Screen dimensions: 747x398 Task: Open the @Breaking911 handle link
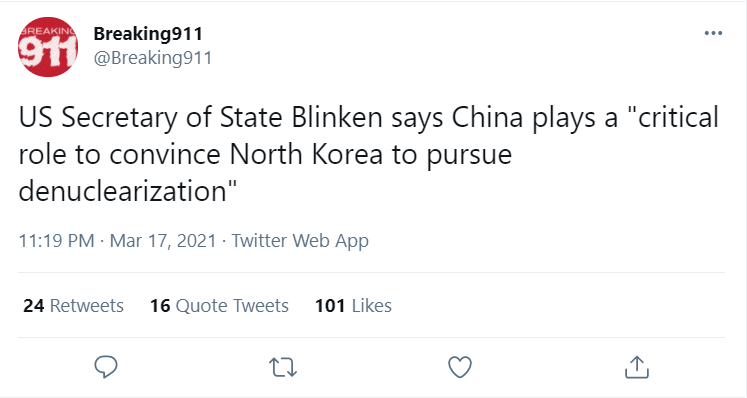pos(152,58)
